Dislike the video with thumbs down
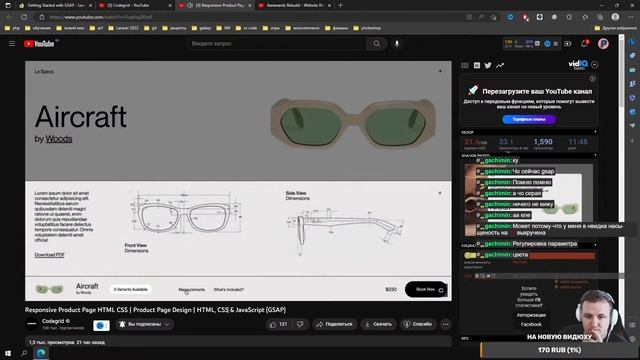 point(300,324)
